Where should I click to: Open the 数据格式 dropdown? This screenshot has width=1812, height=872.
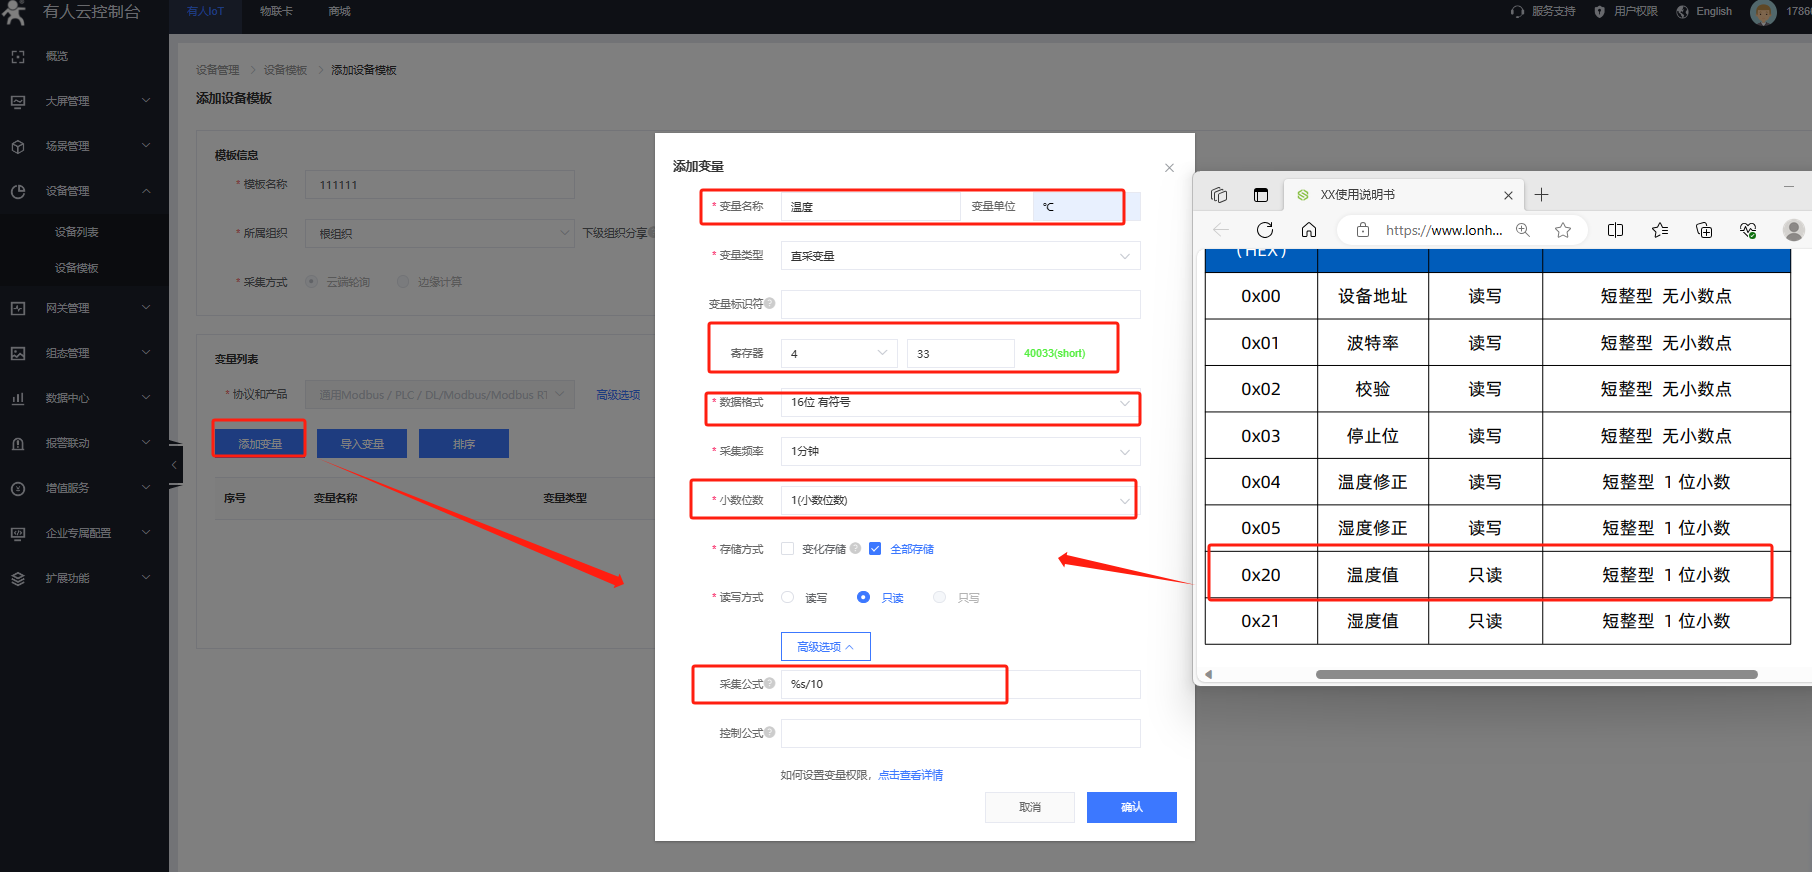pyautogui.click(x=959, y=403)
